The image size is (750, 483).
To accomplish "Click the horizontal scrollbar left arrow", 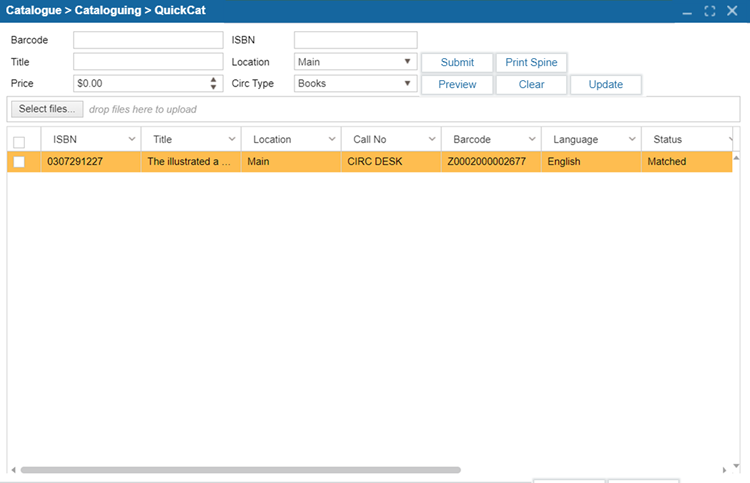I will [x=13, y=470].
